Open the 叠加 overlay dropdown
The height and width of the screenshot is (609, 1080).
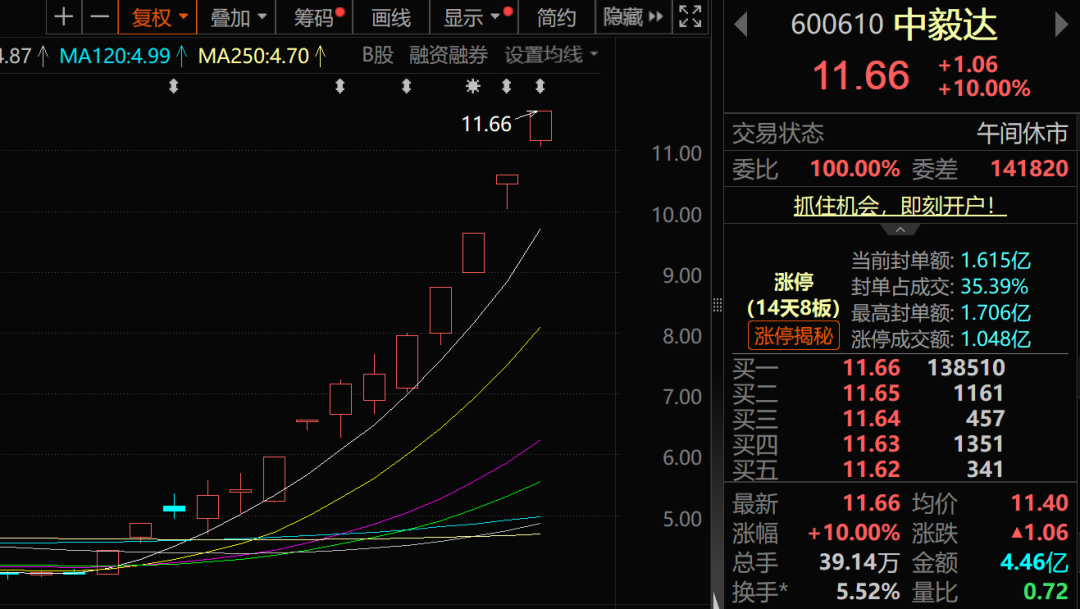coord(236,17)
